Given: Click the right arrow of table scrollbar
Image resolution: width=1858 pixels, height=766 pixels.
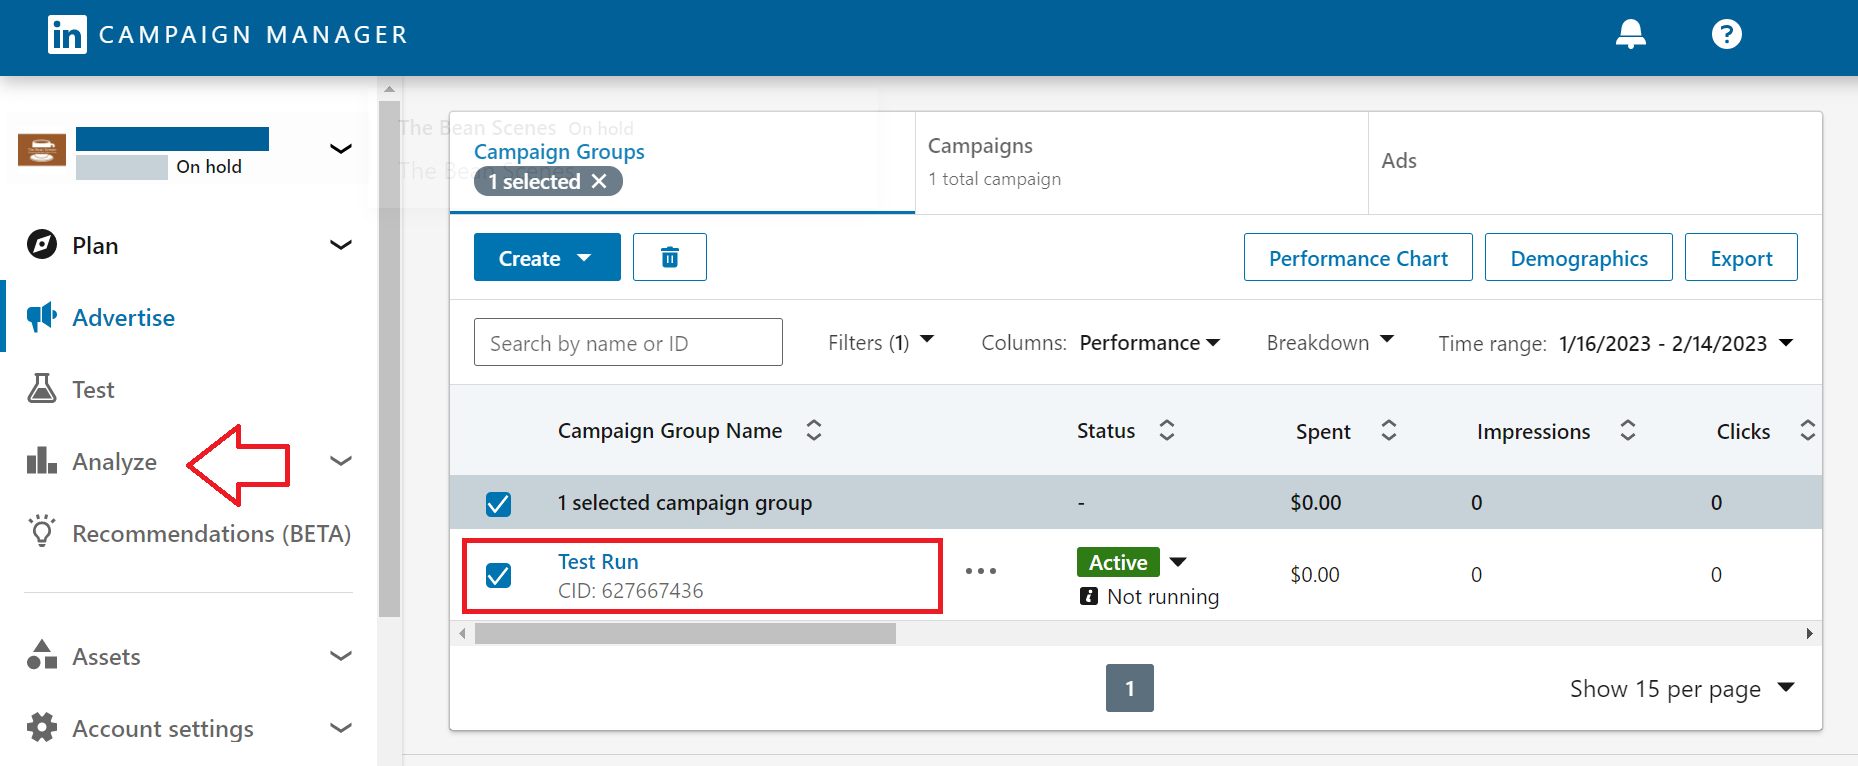Looking at the screenshot, I should coord(1809,633).
